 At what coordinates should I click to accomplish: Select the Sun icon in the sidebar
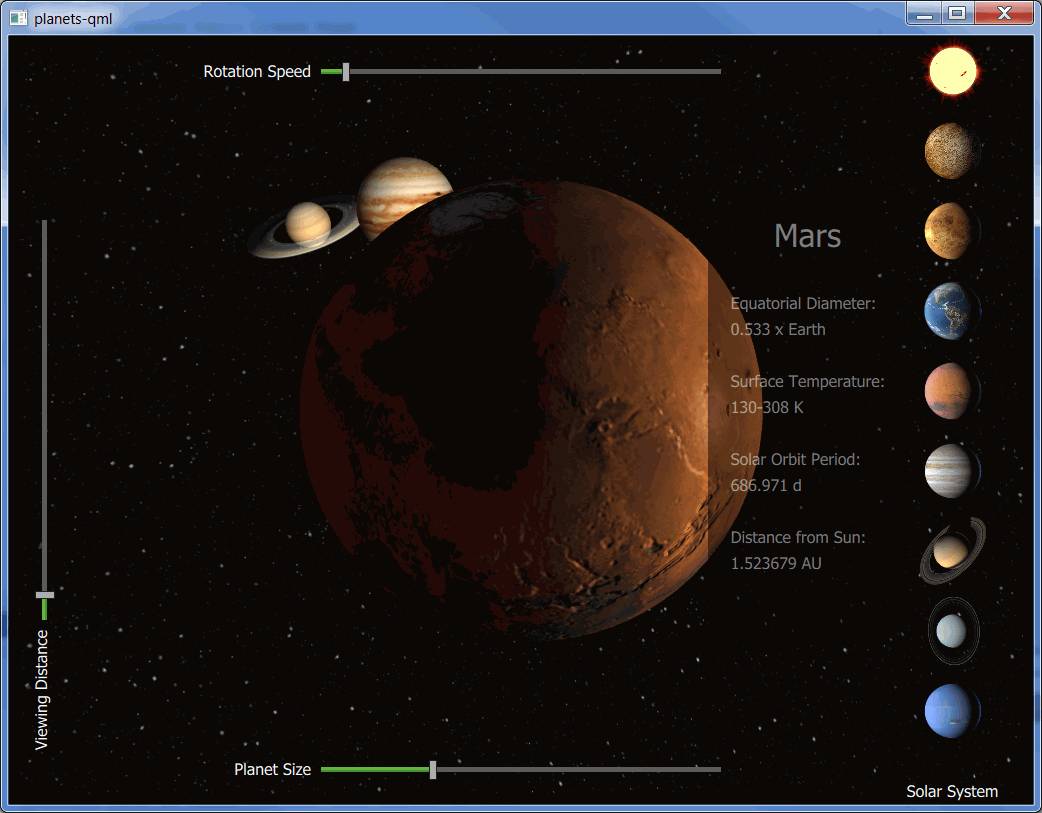coord(952,70)
